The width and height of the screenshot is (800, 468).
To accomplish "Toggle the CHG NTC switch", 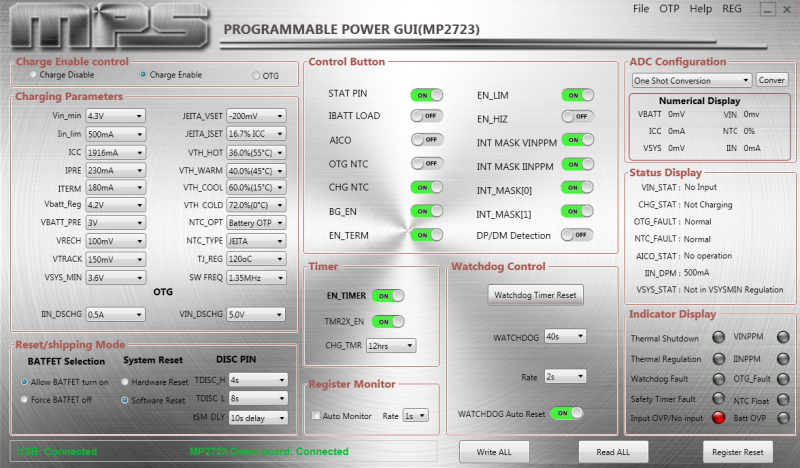I will (x=427, y=187).
